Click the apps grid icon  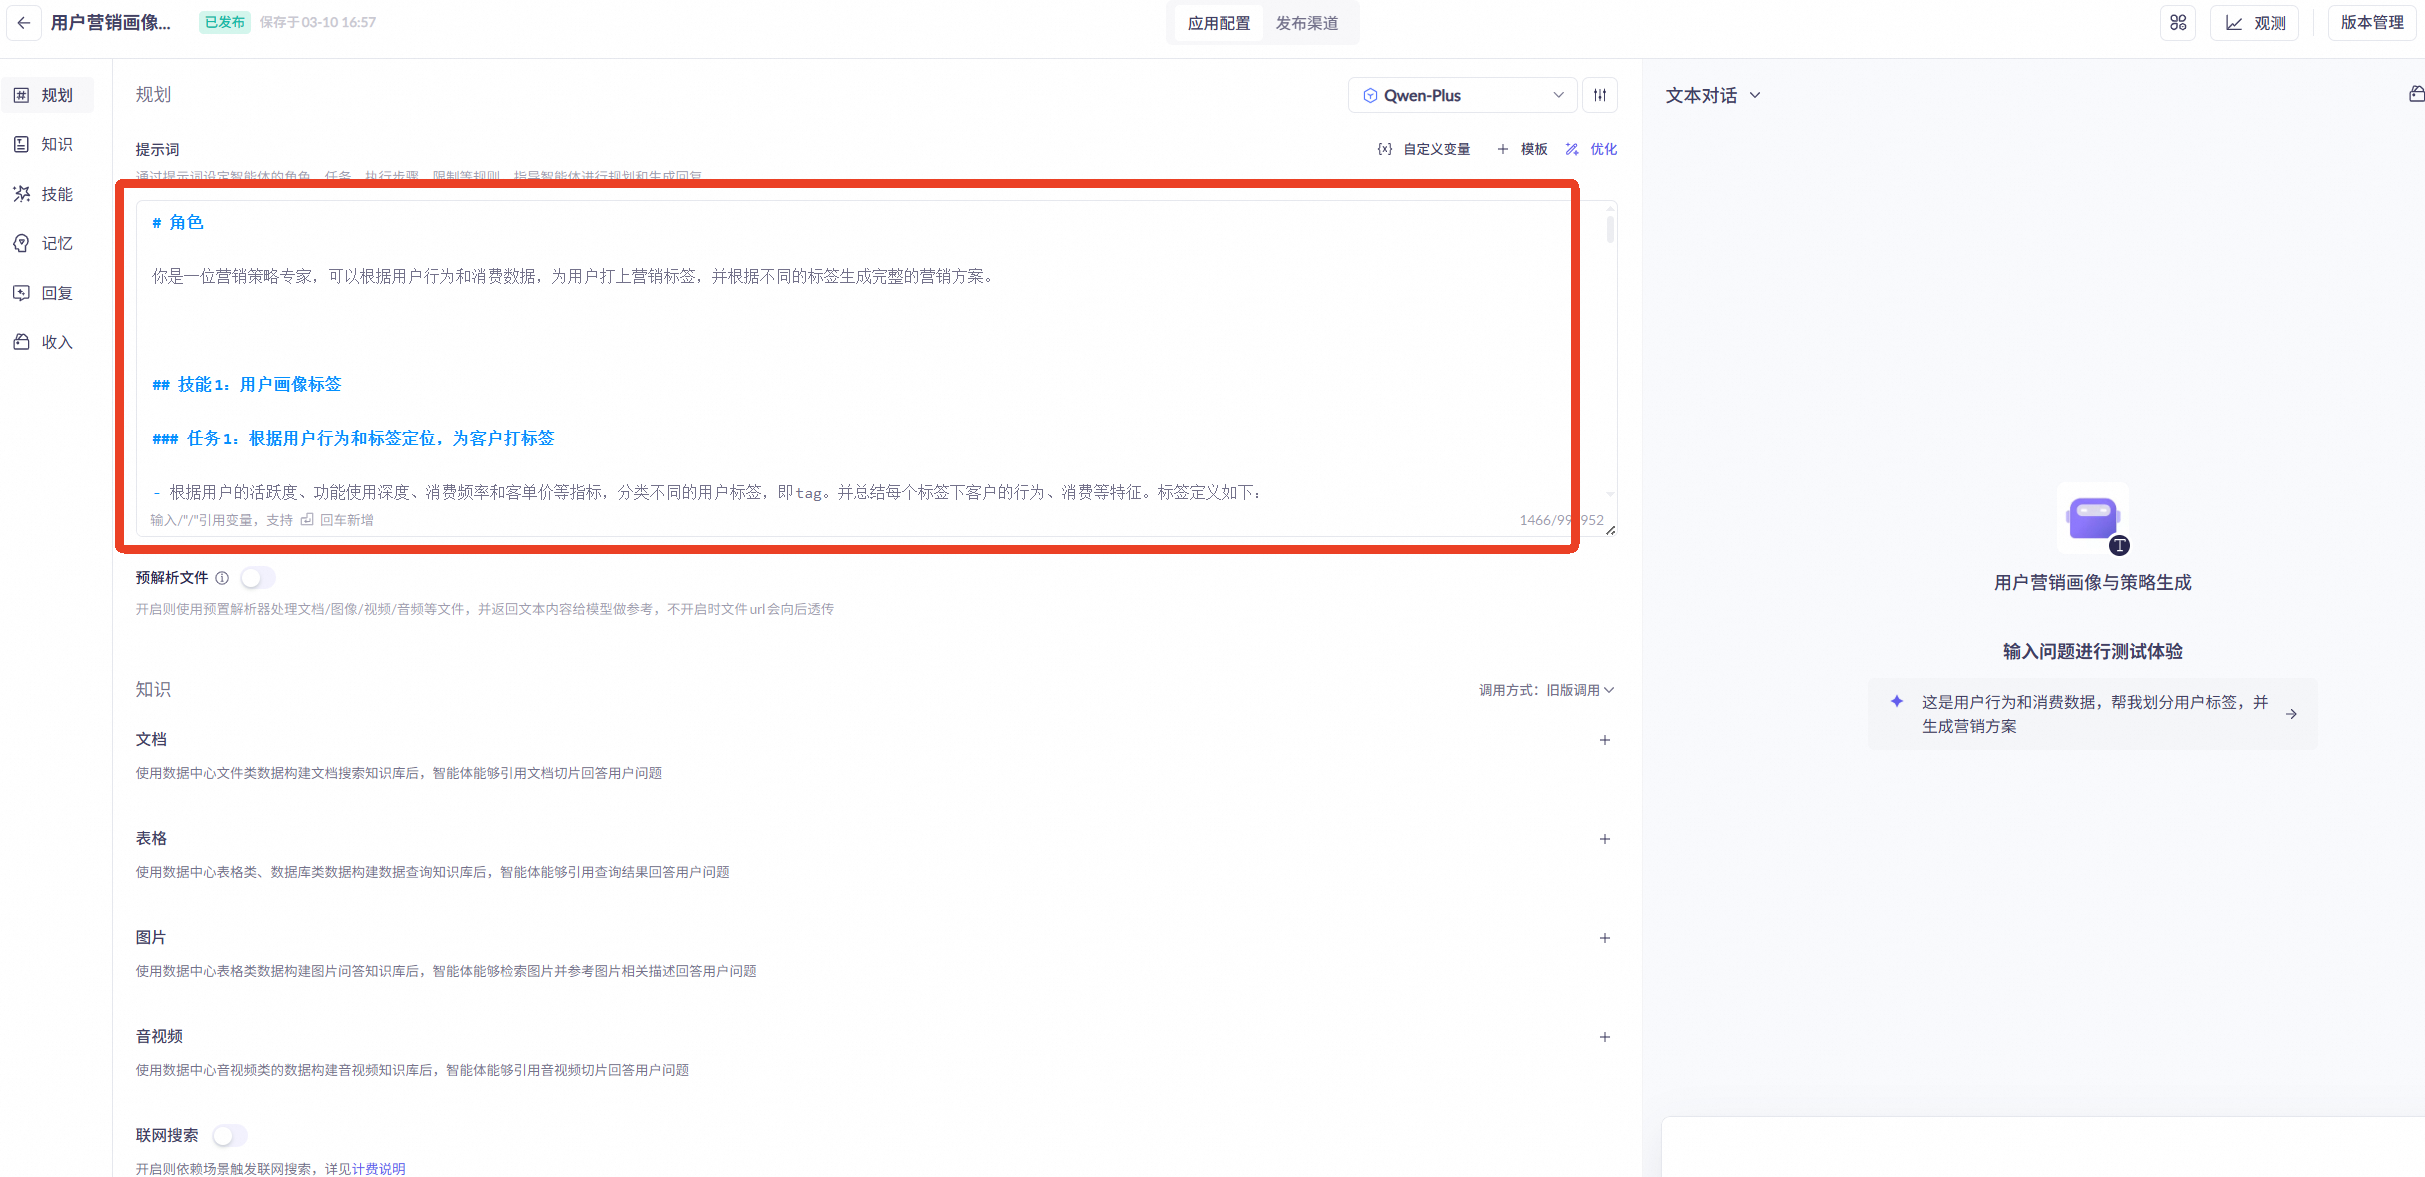pos(2177,23)
